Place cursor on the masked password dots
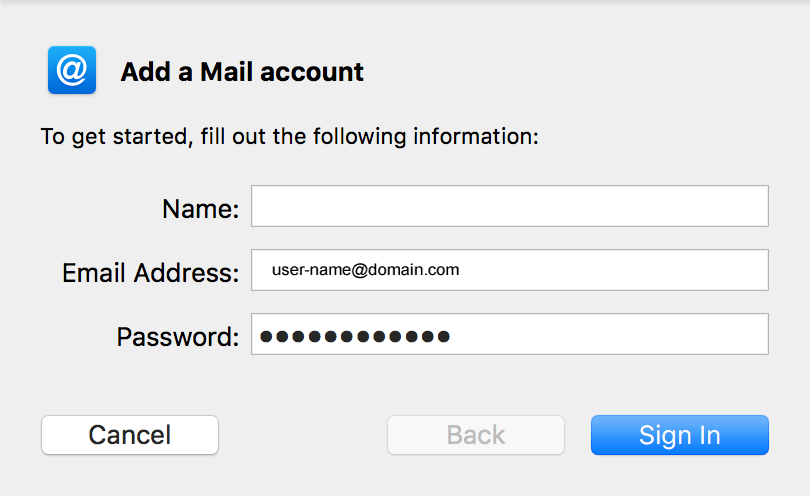 (355, 337)
